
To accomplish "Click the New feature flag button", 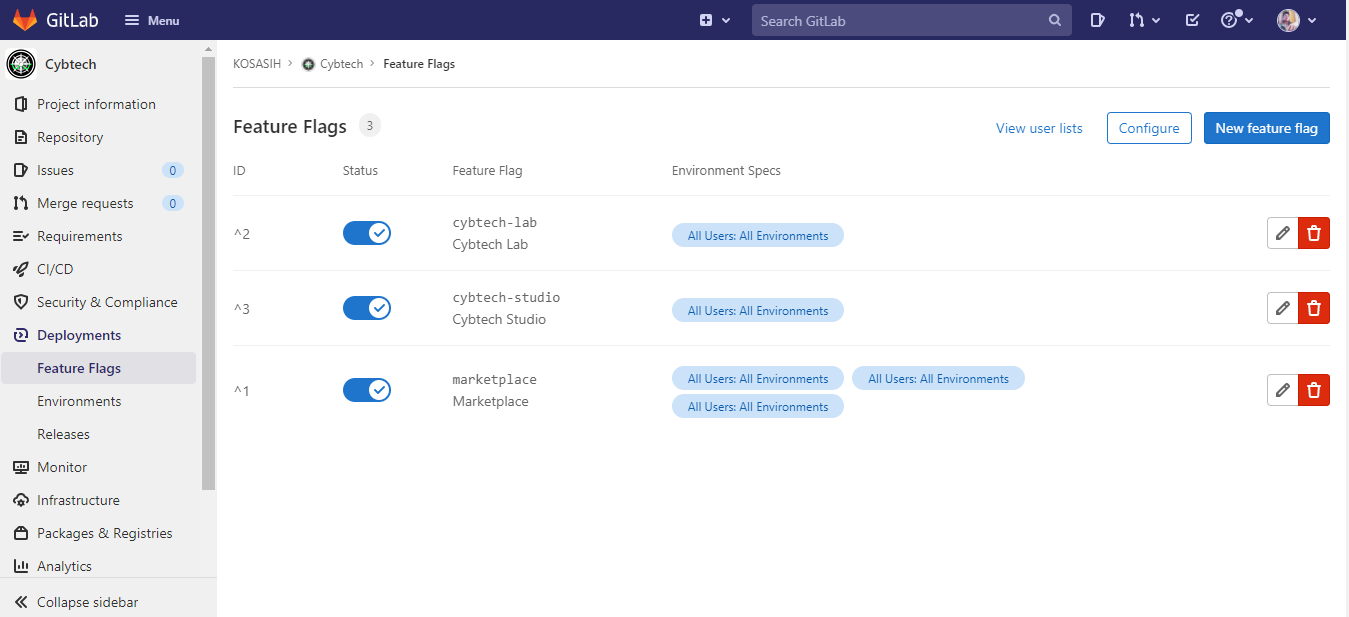I will pos(1266,128).
